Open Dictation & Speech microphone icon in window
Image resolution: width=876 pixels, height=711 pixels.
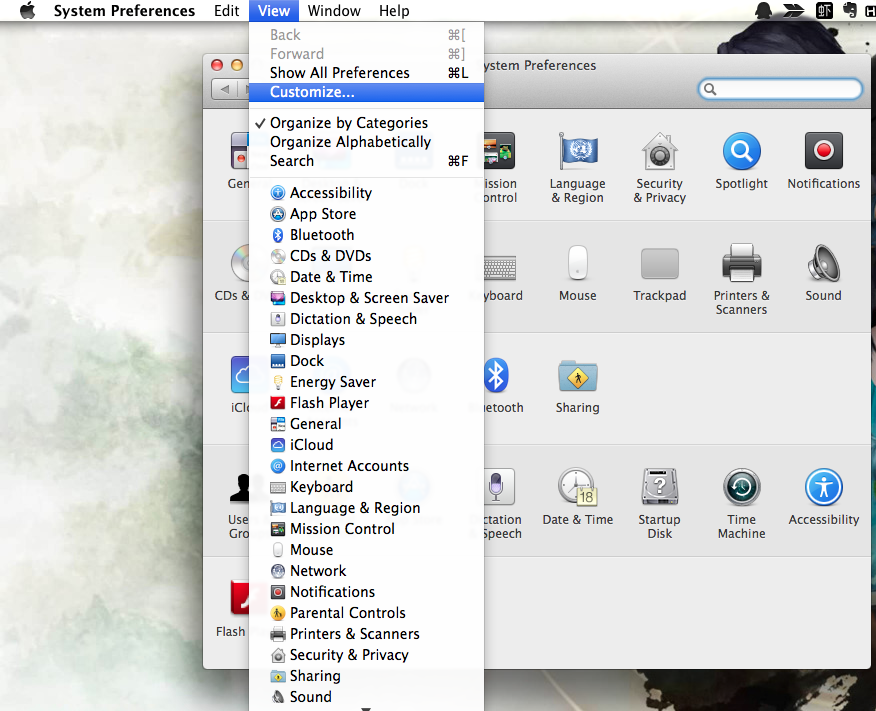[498, 487]
